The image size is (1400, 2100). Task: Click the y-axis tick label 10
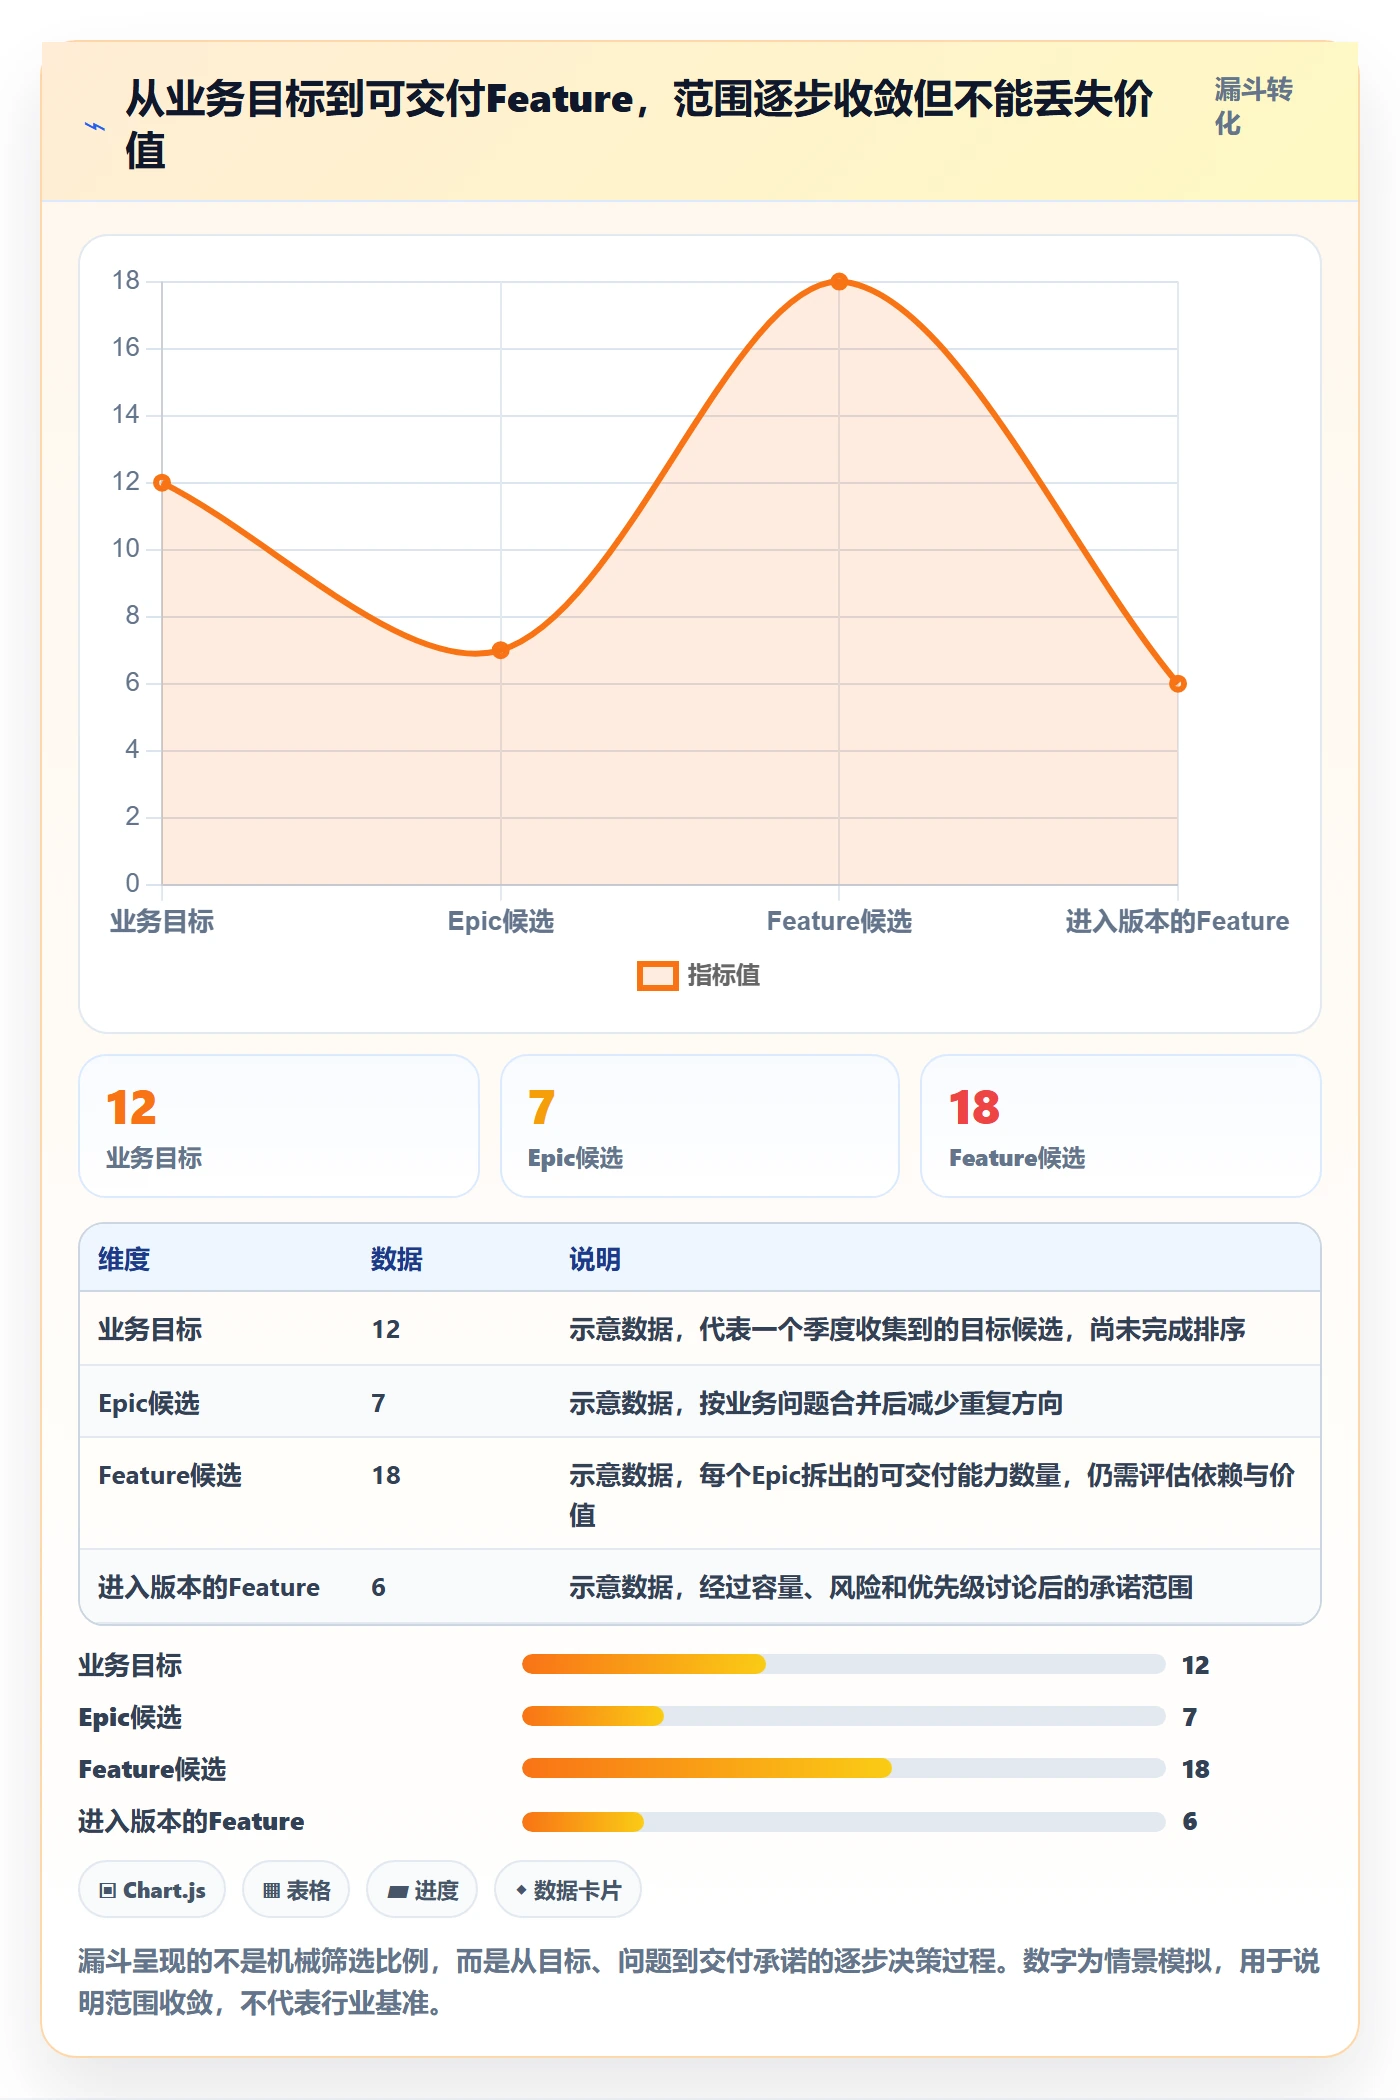pos(126,548)
